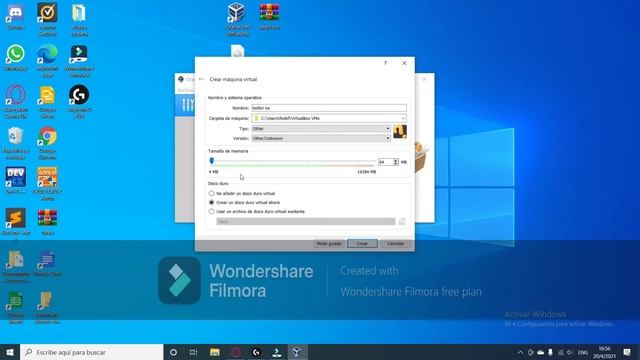Open the Logitech G HUB shortcut

pyautogui.click(x=79, y=102)
